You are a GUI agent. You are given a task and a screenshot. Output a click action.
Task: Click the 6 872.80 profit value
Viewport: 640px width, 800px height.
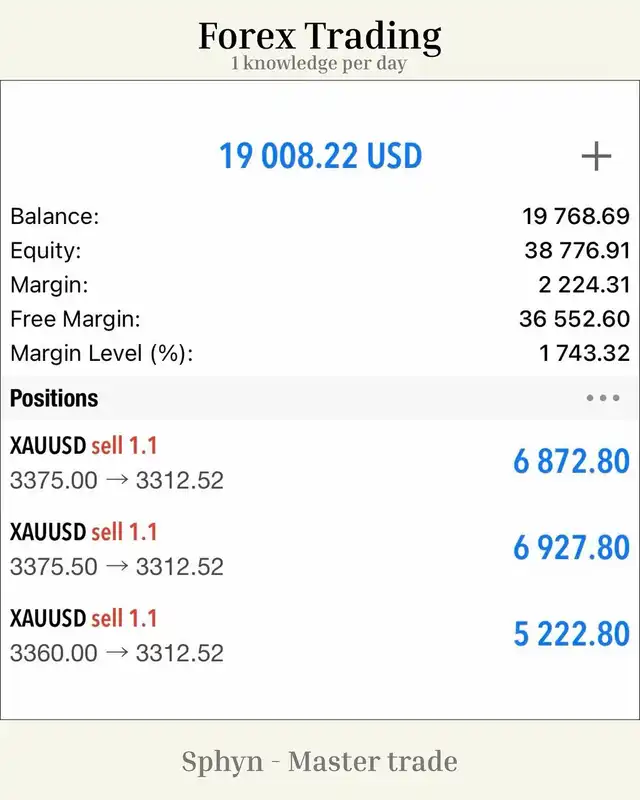point(571,461)
